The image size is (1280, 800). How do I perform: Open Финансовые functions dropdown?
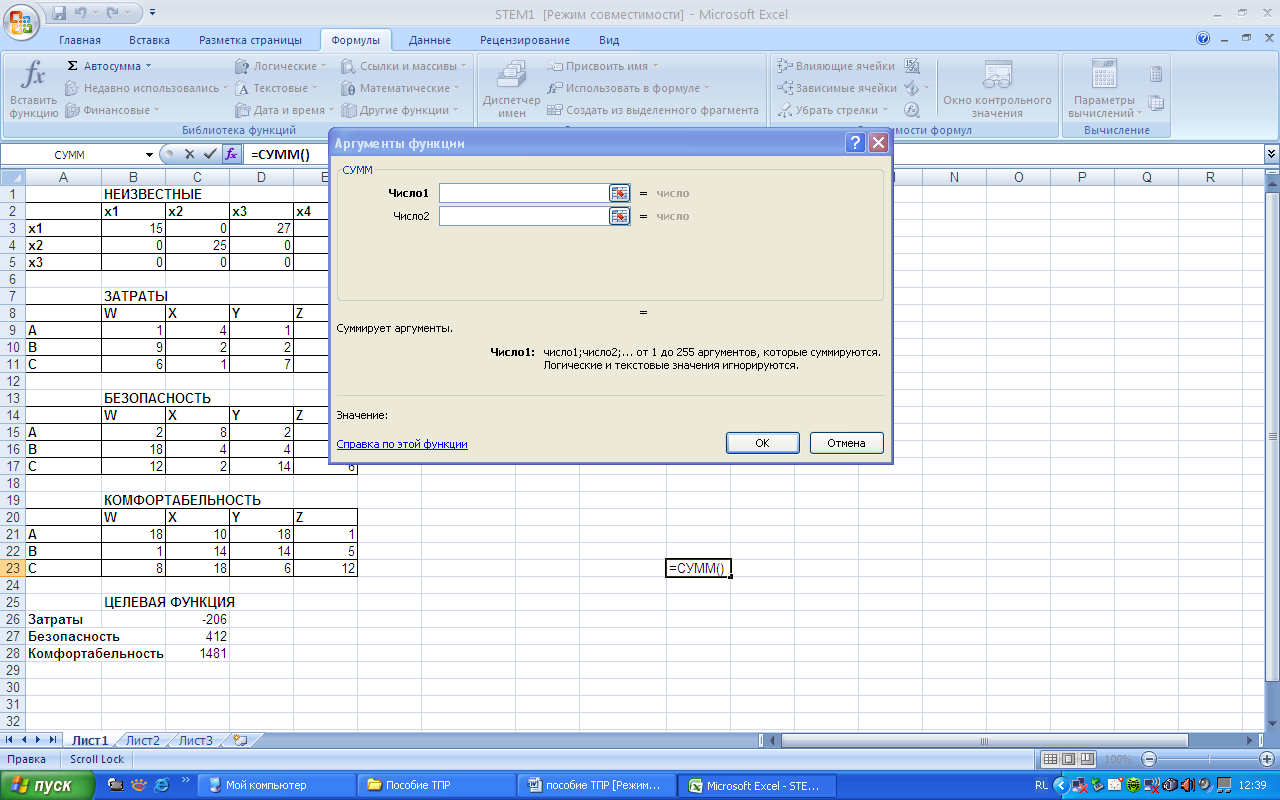[113, 110]
